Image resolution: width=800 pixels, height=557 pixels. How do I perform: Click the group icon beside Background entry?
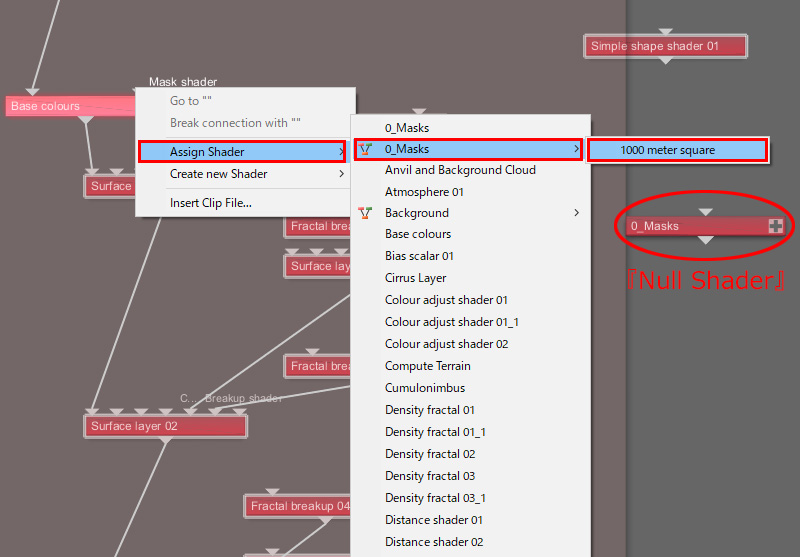[365, 213]
